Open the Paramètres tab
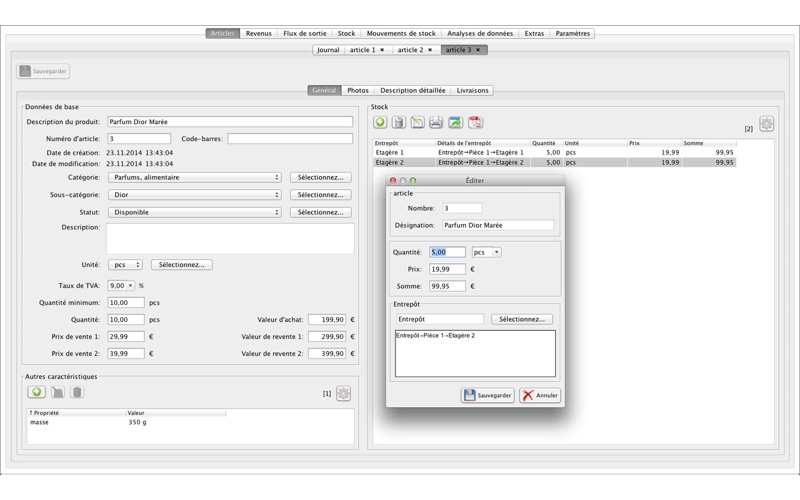Screen dimensions: 800x500 pyautogui.click(x=572, y=33)
